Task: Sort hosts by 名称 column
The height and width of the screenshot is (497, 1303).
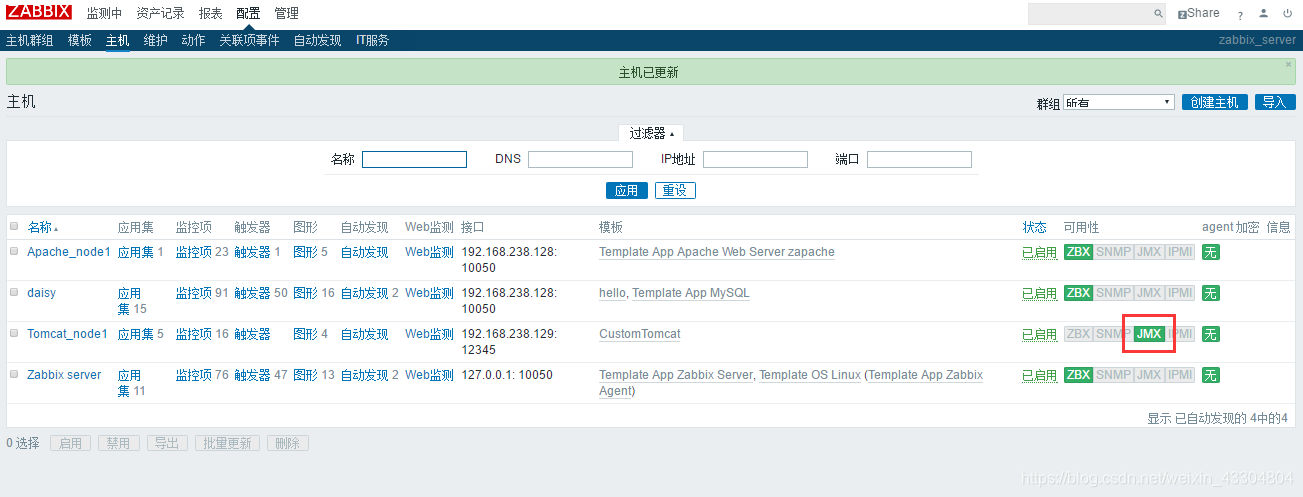Action: point(42,227)
